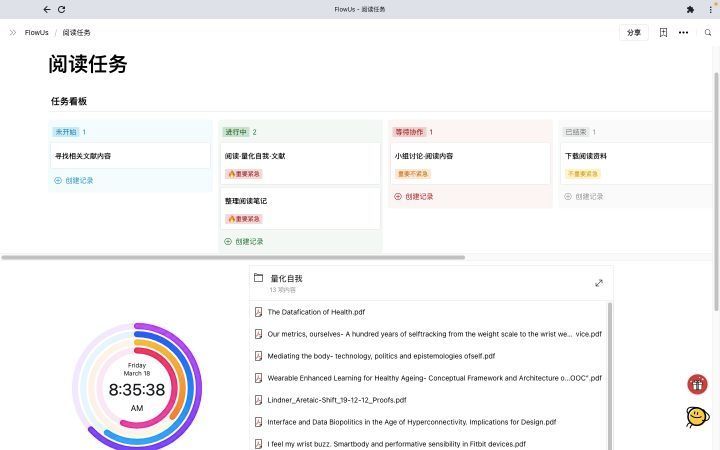Click the red gift icon
The image size is (720, 450).
coord(697,384)
